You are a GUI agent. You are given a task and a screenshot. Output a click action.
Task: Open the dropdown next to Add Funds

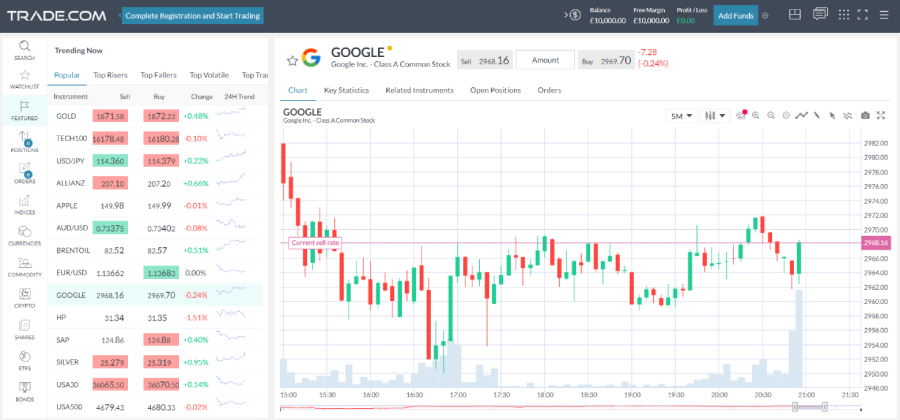click(x=765, y=15)
